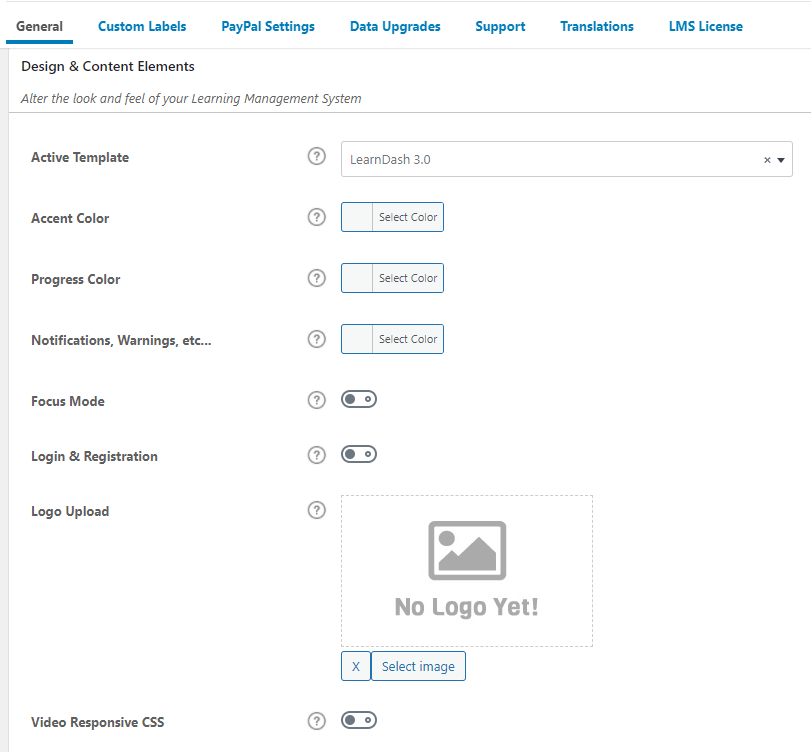
Task: Disable Video Responsive CSS
Action: point(358,720)
